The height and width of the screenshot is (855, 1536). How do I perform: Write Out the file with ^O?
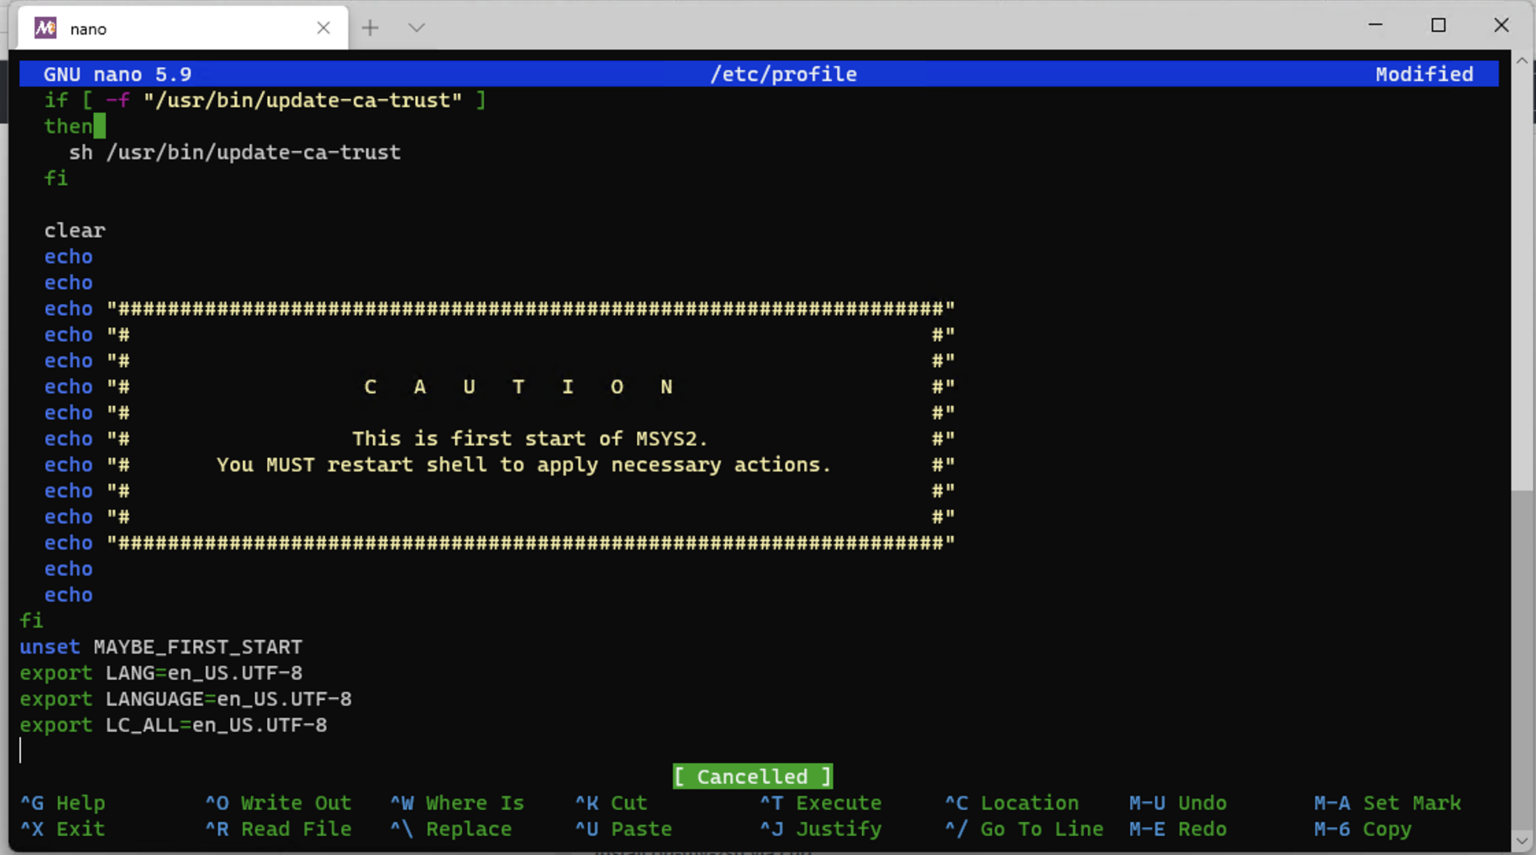click(277, 802)
